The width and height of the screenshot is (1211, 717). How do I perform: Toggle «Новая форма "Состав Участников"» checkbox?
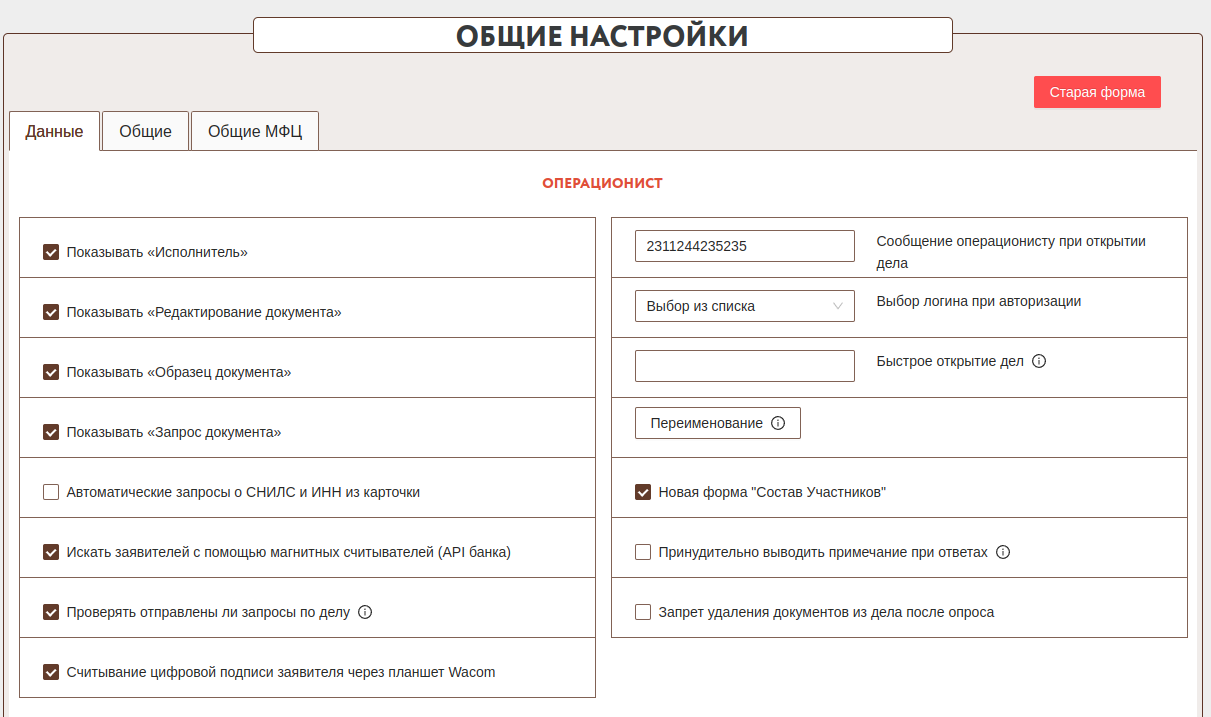pos(643,492)
